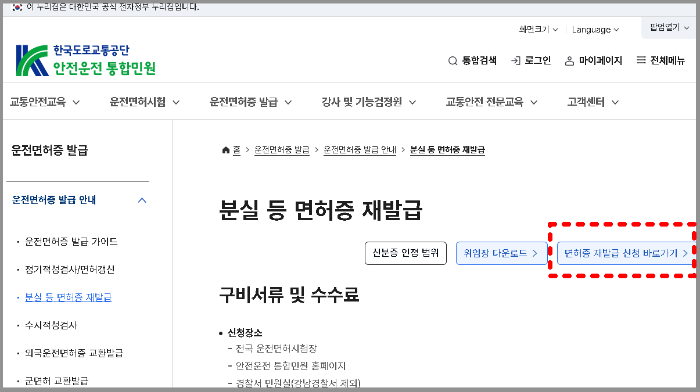This screenshot has width=700, height=392.
Task: Select 외국운전면허증 교환발급 in sidebar
Action: pyautogui.click(x=74, y=353)
